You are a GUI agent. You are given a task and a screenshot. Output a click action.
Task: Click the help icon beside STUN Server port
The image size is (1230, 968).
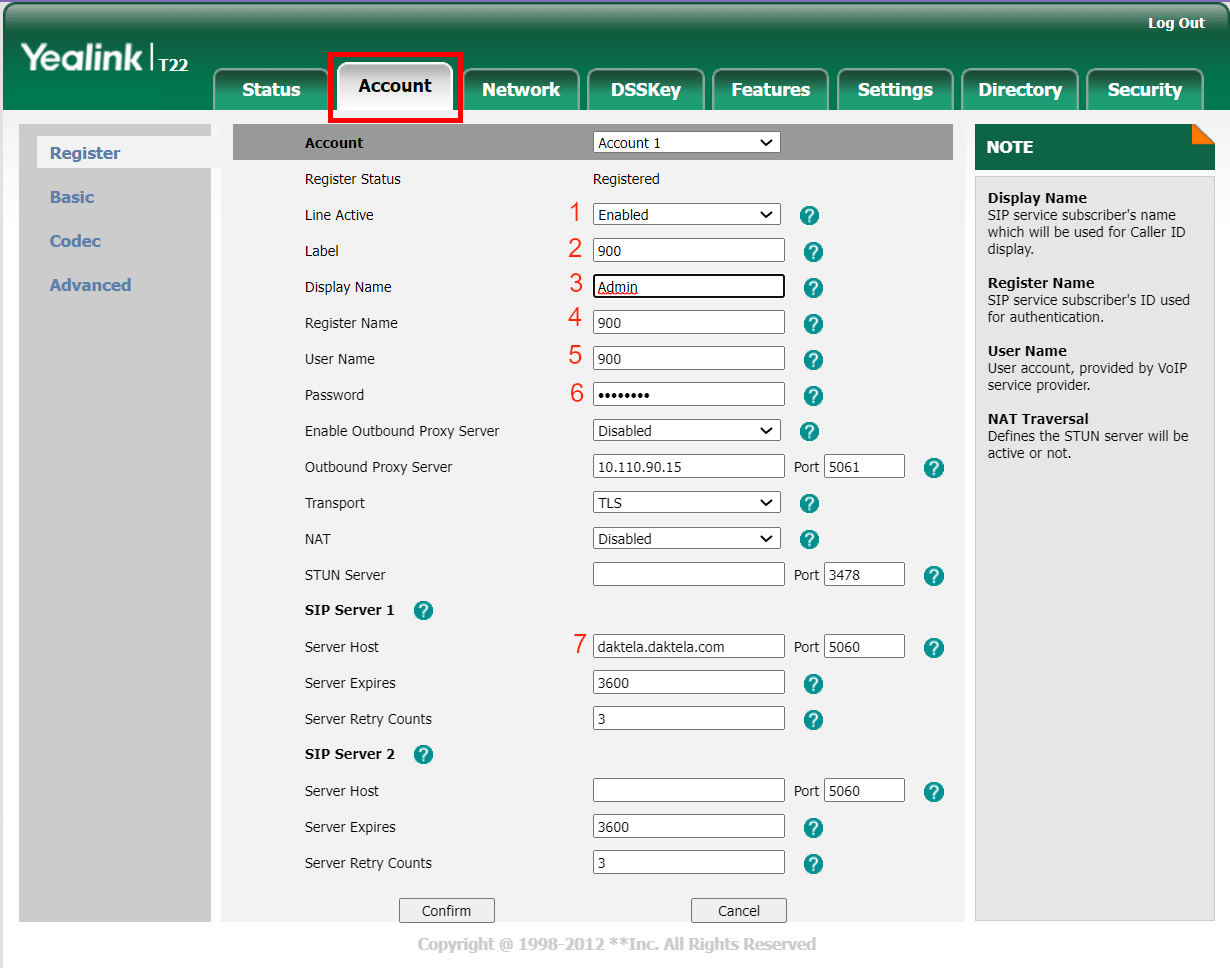click(x=933, y=576)
